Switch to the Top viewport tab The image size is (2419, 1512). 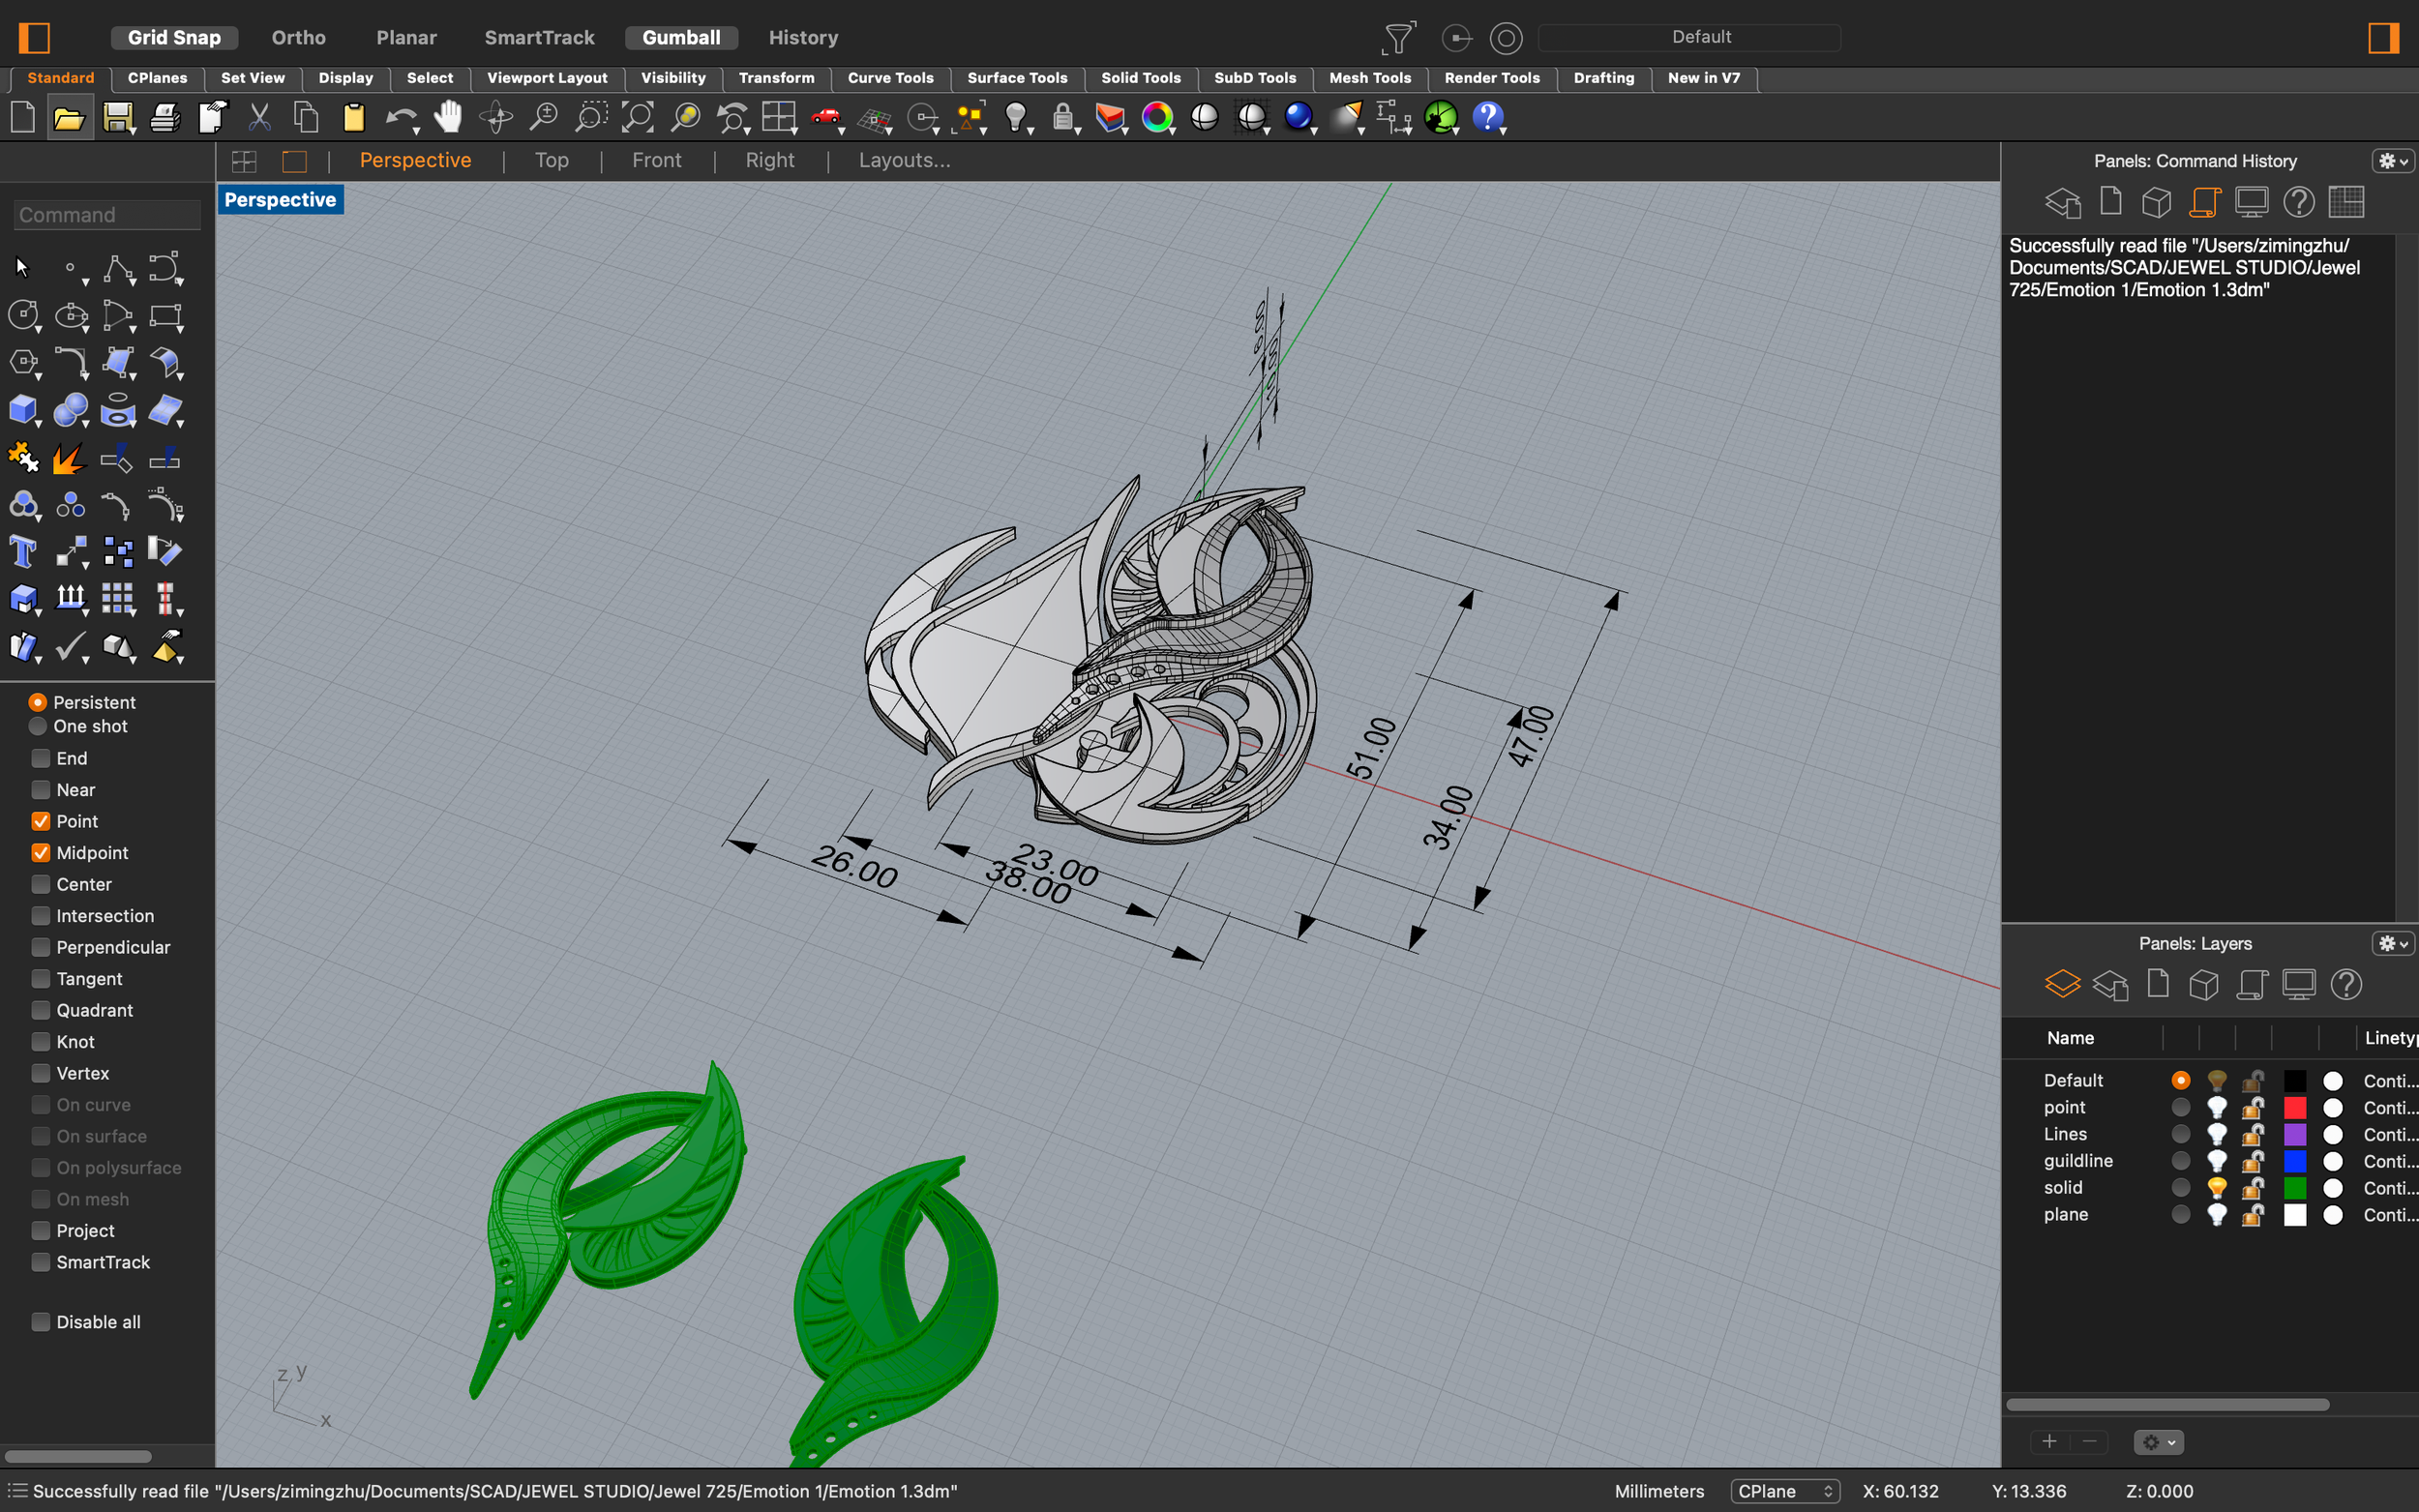tap(551, 160)
